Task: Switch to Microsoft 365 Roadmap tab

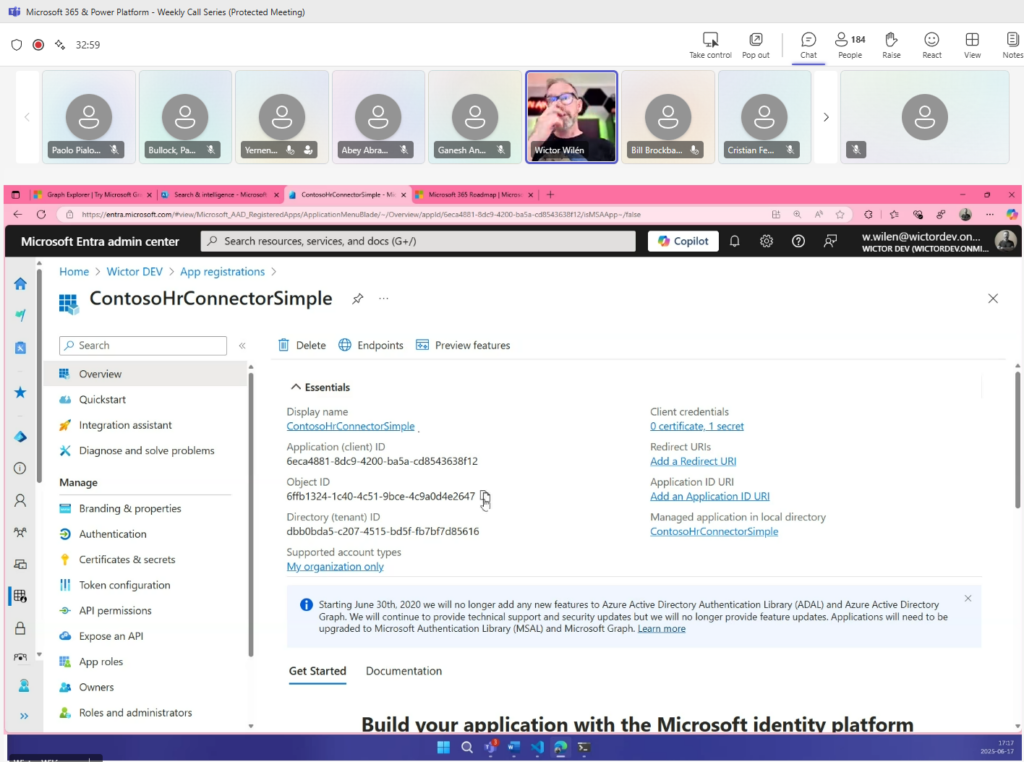Action: pos(474,195)
